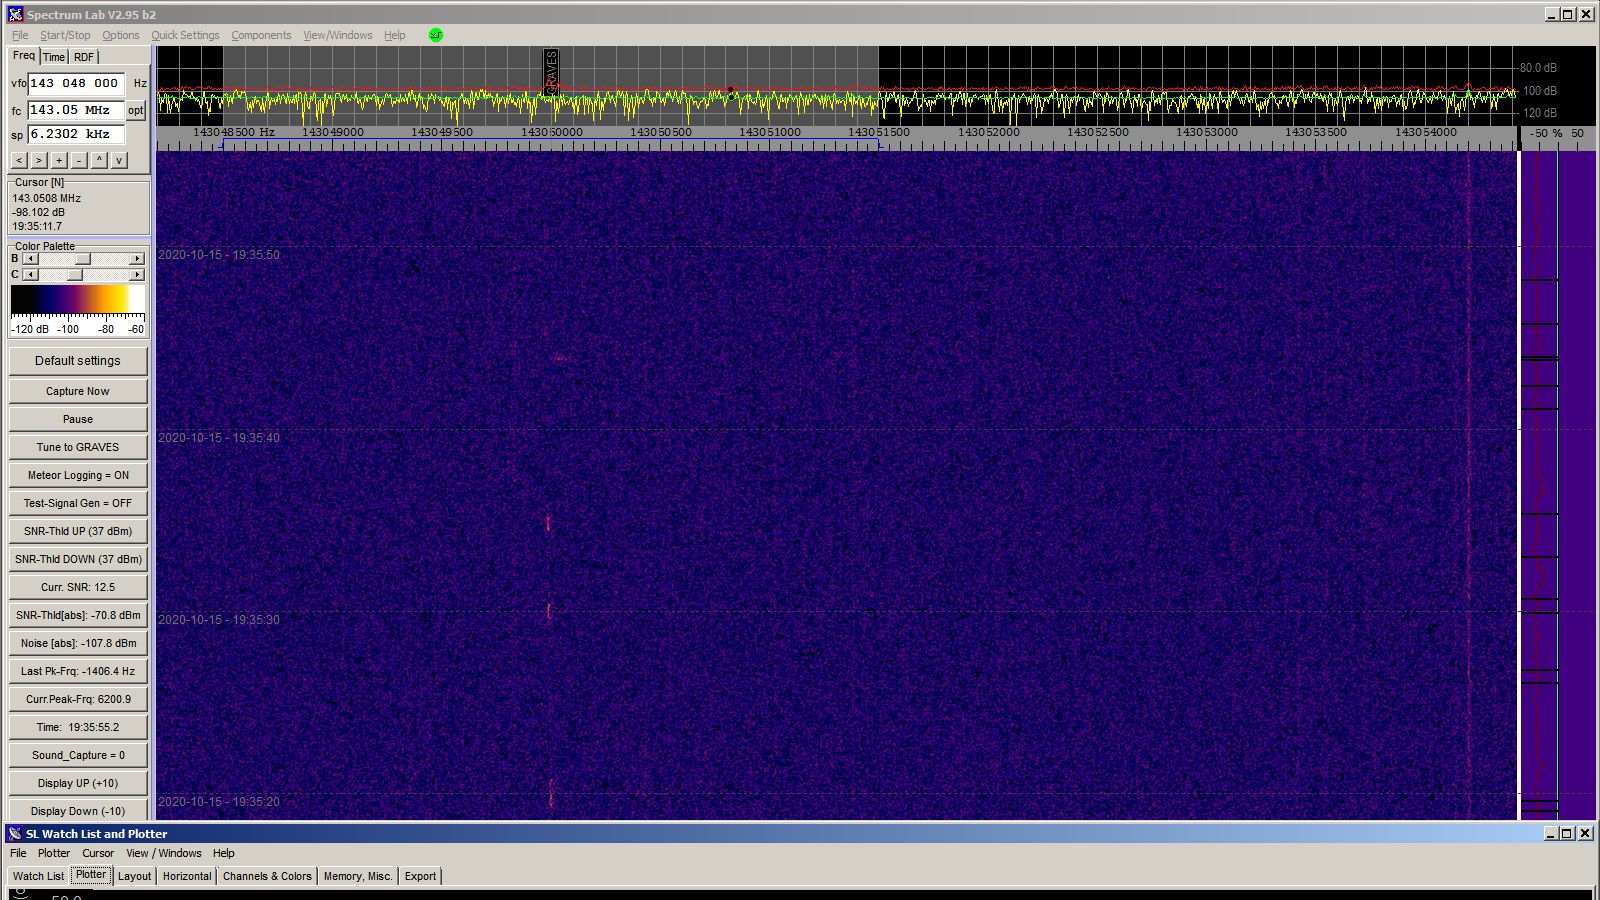
Task: Click the Last Pk-Frq: -1406.4 Hz button
Action: pos(78,671)
